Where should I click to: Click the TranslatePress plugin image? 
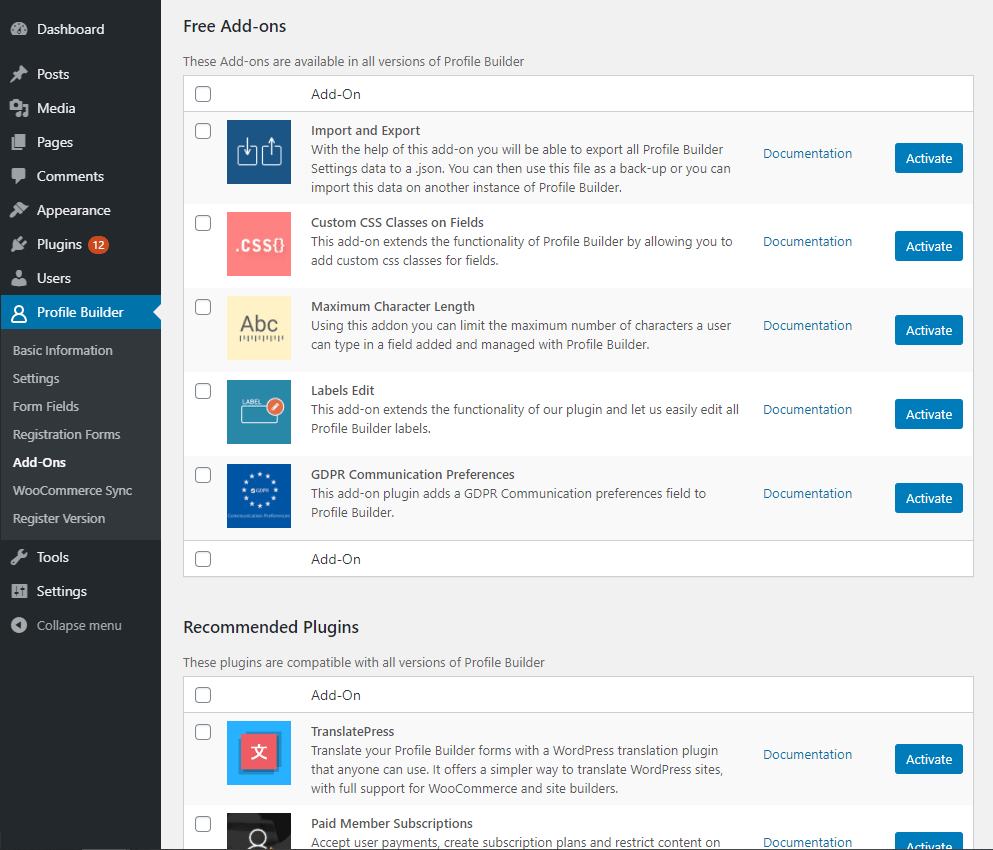tap(259, 753)
